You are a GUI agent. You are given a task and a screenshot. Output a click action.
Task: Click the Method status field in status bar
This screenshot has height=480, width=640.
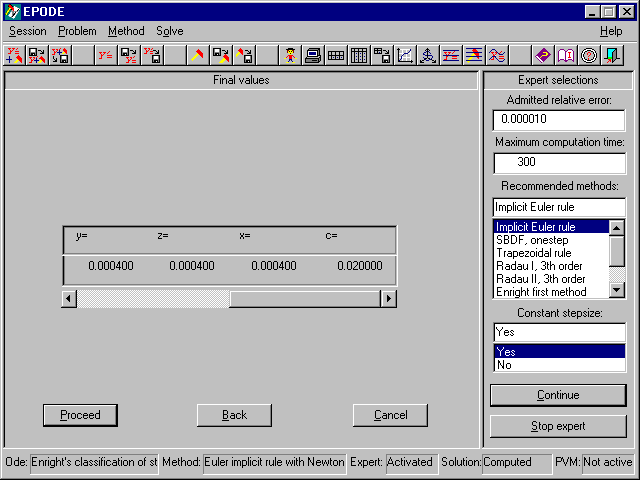[x=274, y=462]
